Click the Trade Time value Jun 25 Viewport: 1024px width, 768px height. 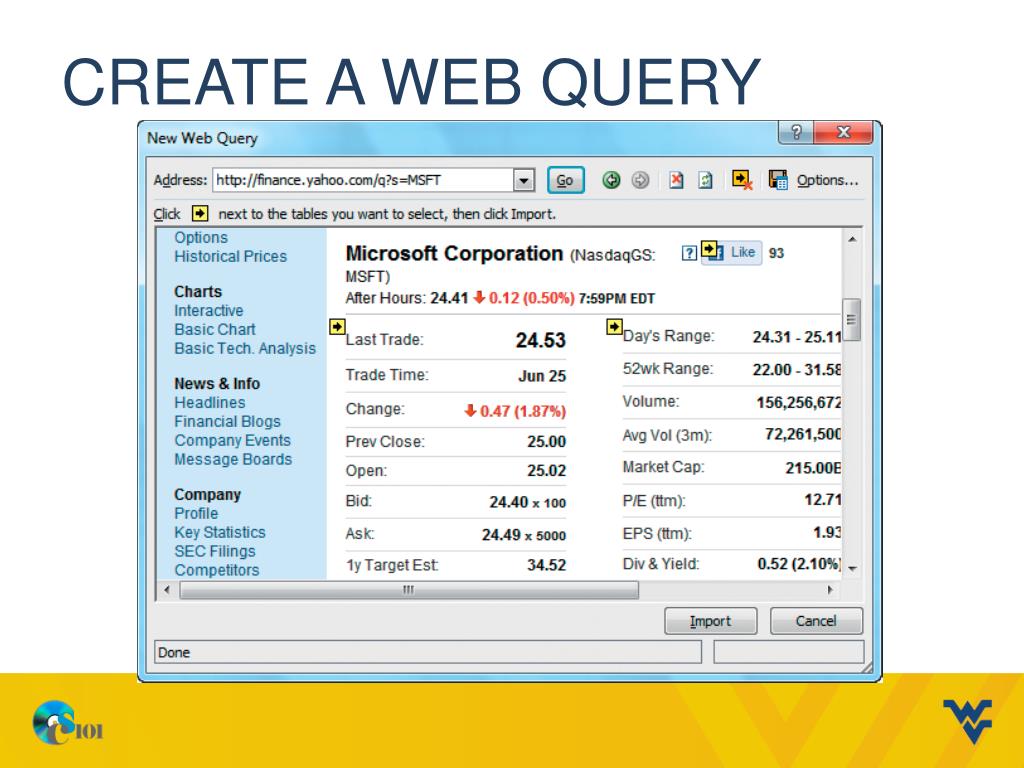point(542,376)
